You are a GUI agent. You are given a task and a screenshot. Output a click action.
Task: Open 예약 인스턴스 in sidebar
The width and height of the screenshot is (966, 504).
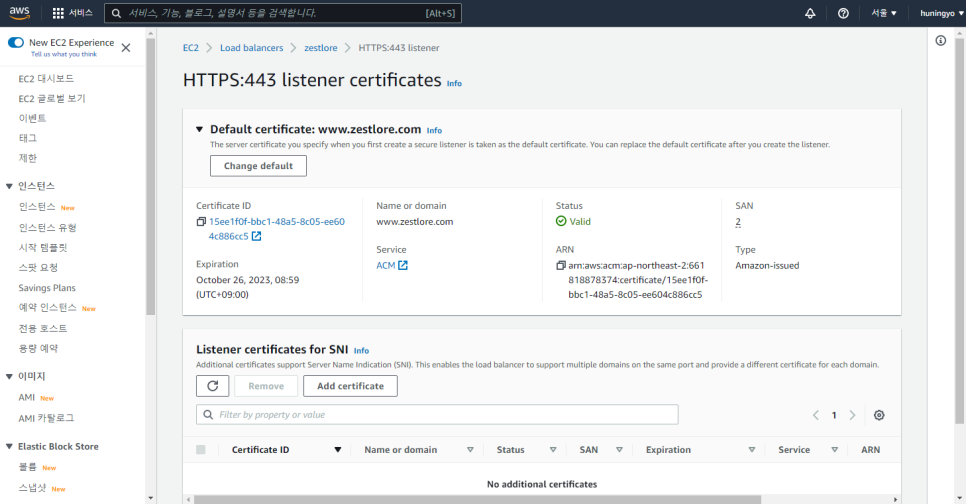(47, 307)
